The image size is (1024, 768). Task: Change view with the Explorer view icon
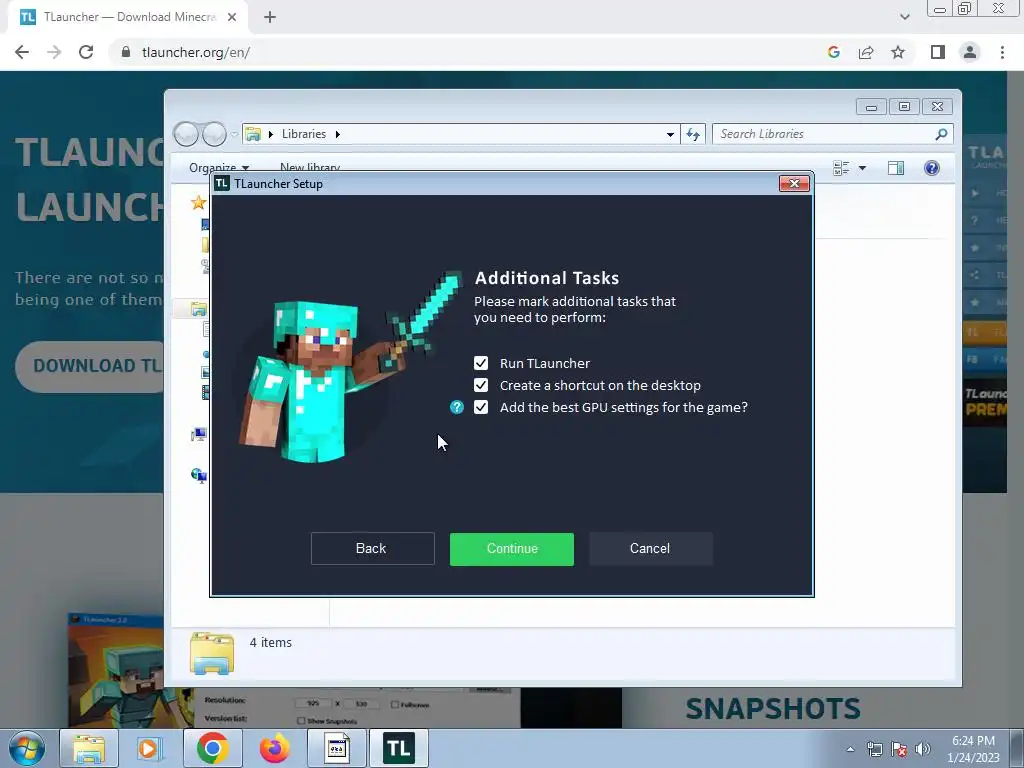(x=841, y=168)
